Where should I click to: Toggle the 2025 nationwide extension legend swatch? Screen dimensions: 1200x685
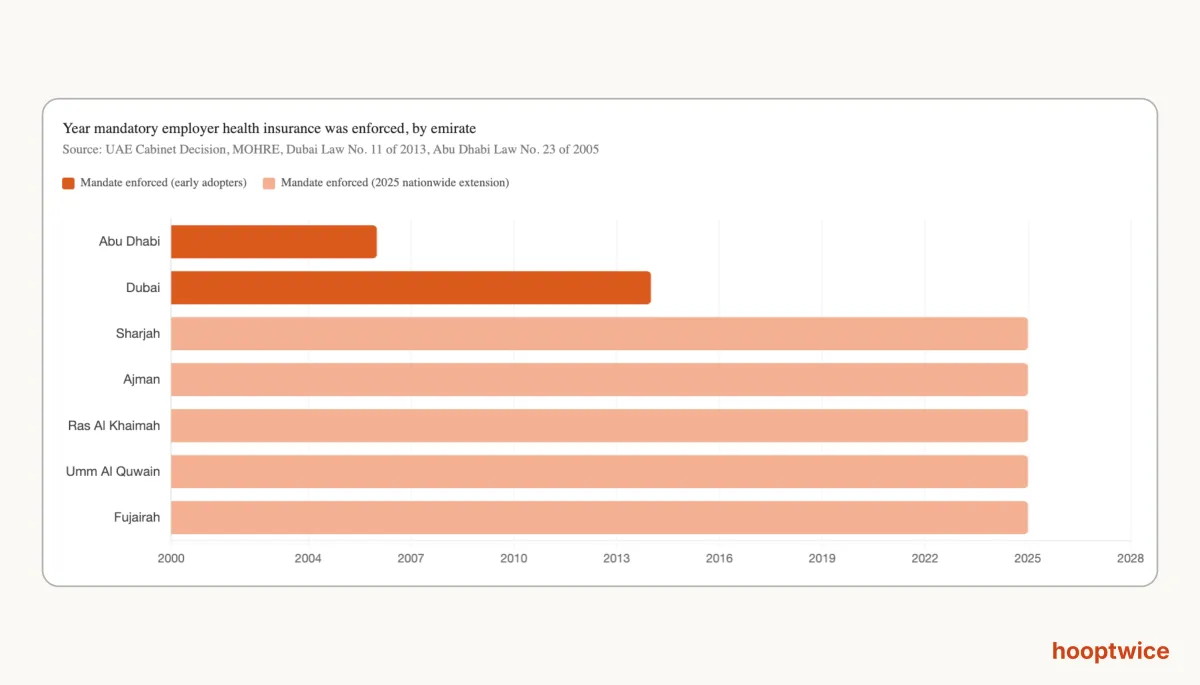click(269, 183)
